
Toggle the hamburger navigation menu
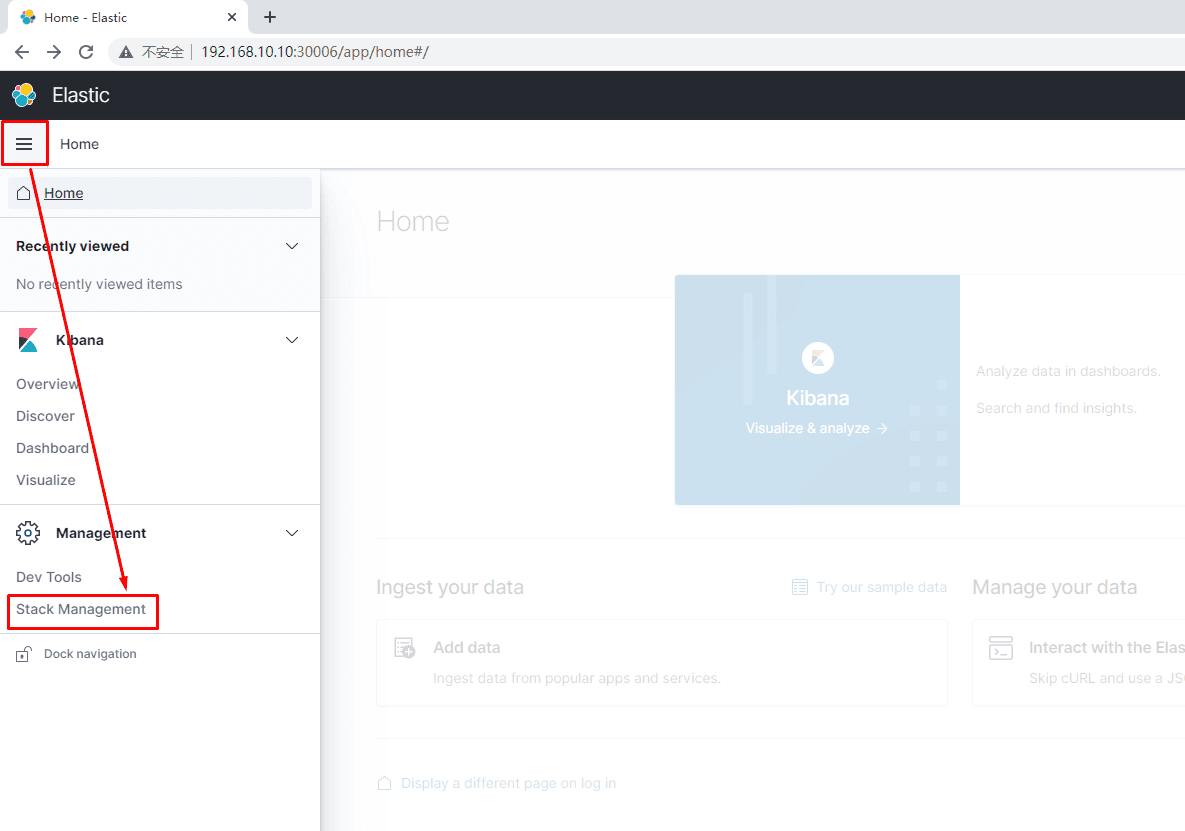[24, 144]
